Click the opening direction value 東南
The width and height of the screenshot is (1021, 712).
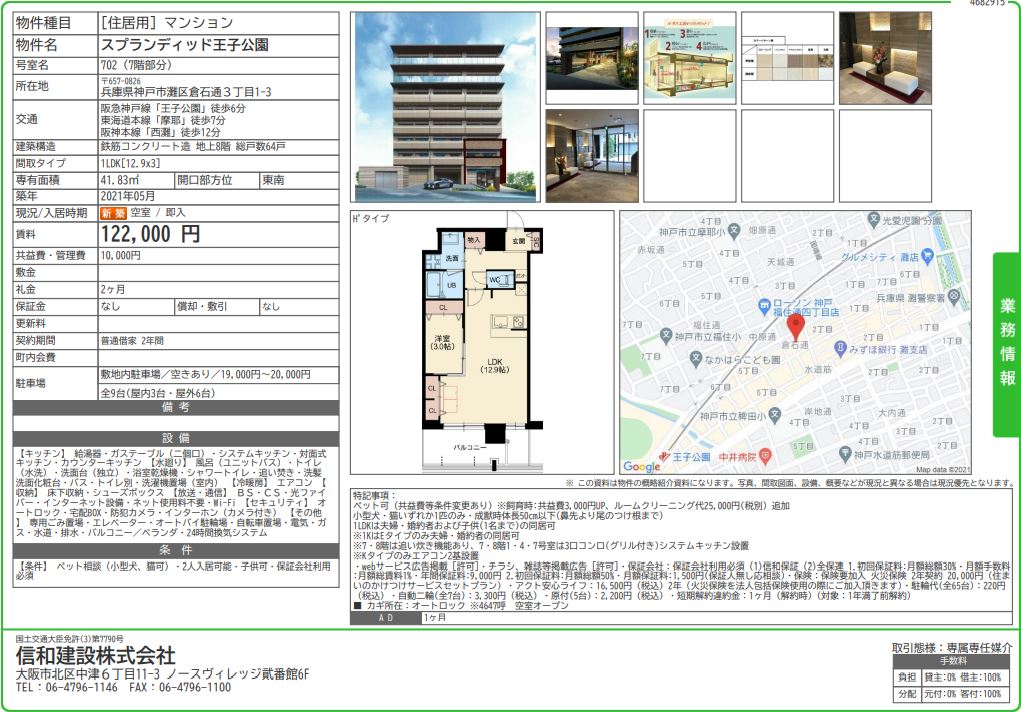273,180
